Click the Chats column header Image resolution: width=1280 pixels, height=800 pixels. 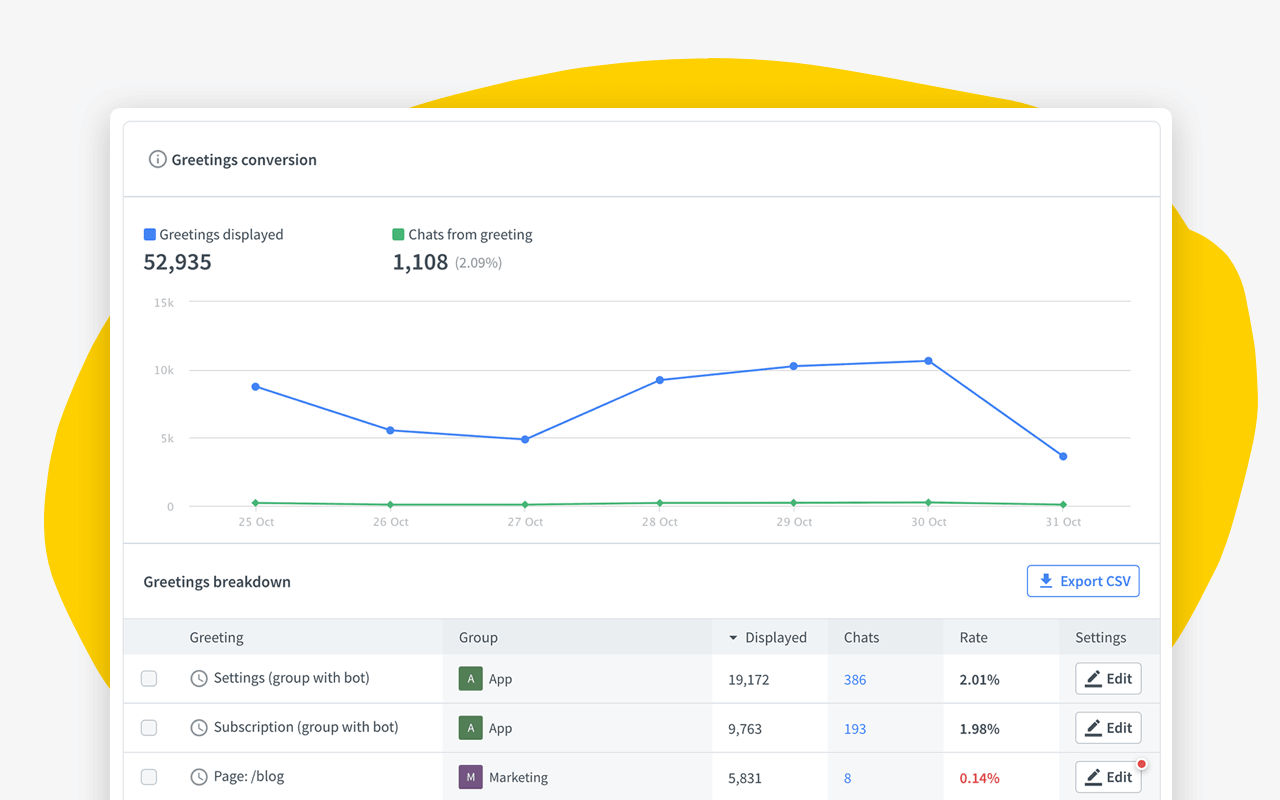click(861, 637)
